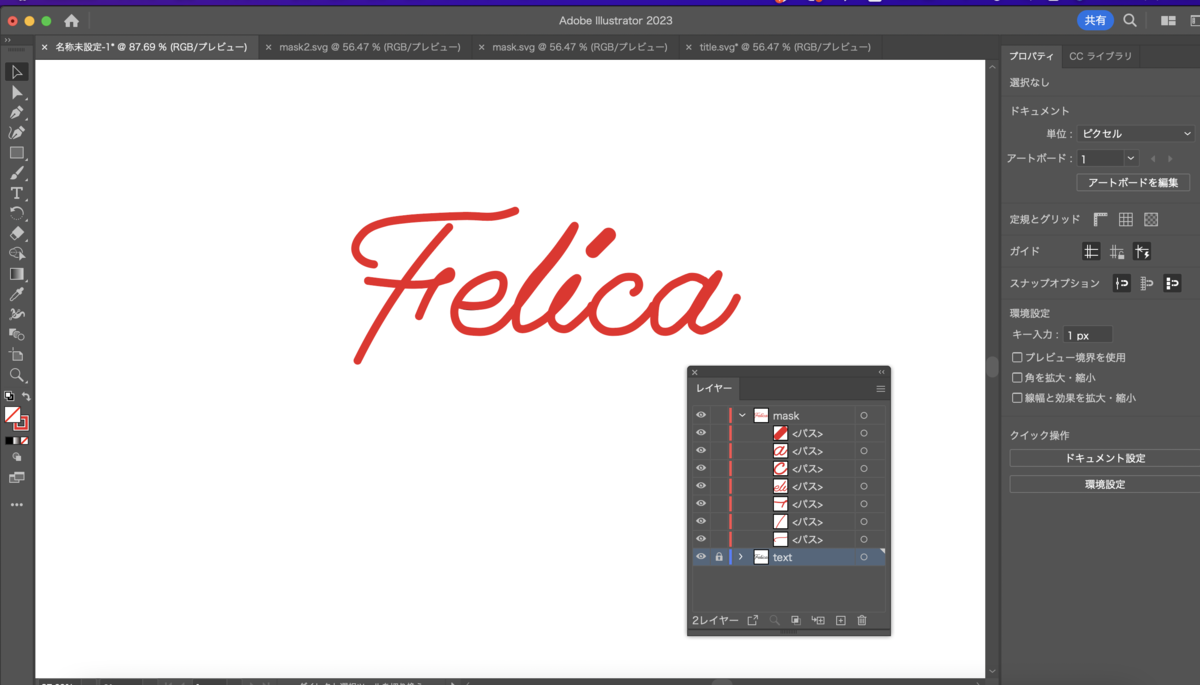Open the Search magnifier in title bar
The image size is (1200, 685).
pyautogui.click(x=1130, y=20)
